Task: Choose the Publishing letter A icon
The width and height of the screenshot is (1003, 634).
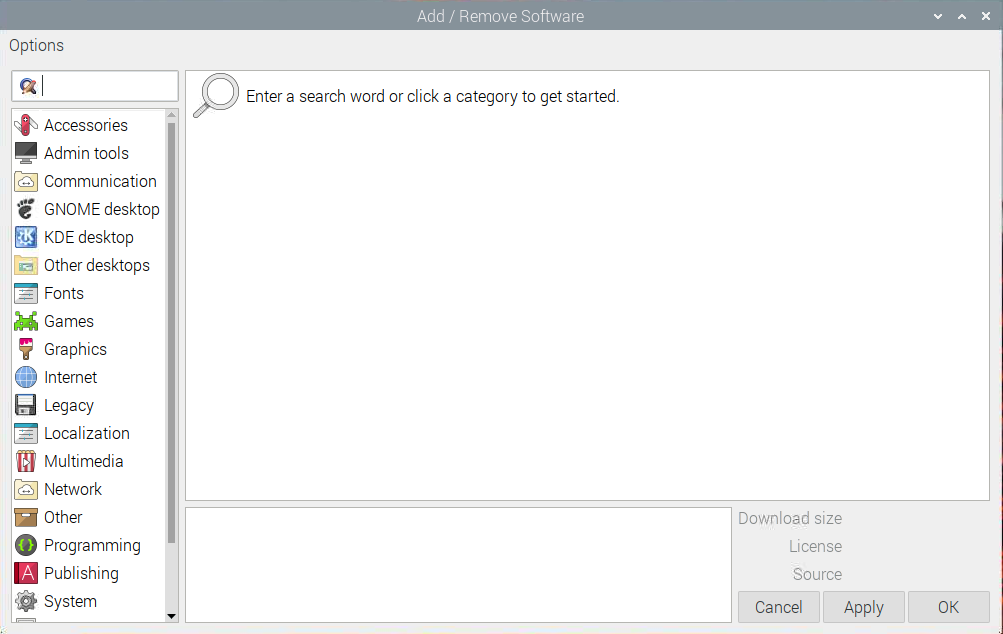Action: tap(26, 573)
